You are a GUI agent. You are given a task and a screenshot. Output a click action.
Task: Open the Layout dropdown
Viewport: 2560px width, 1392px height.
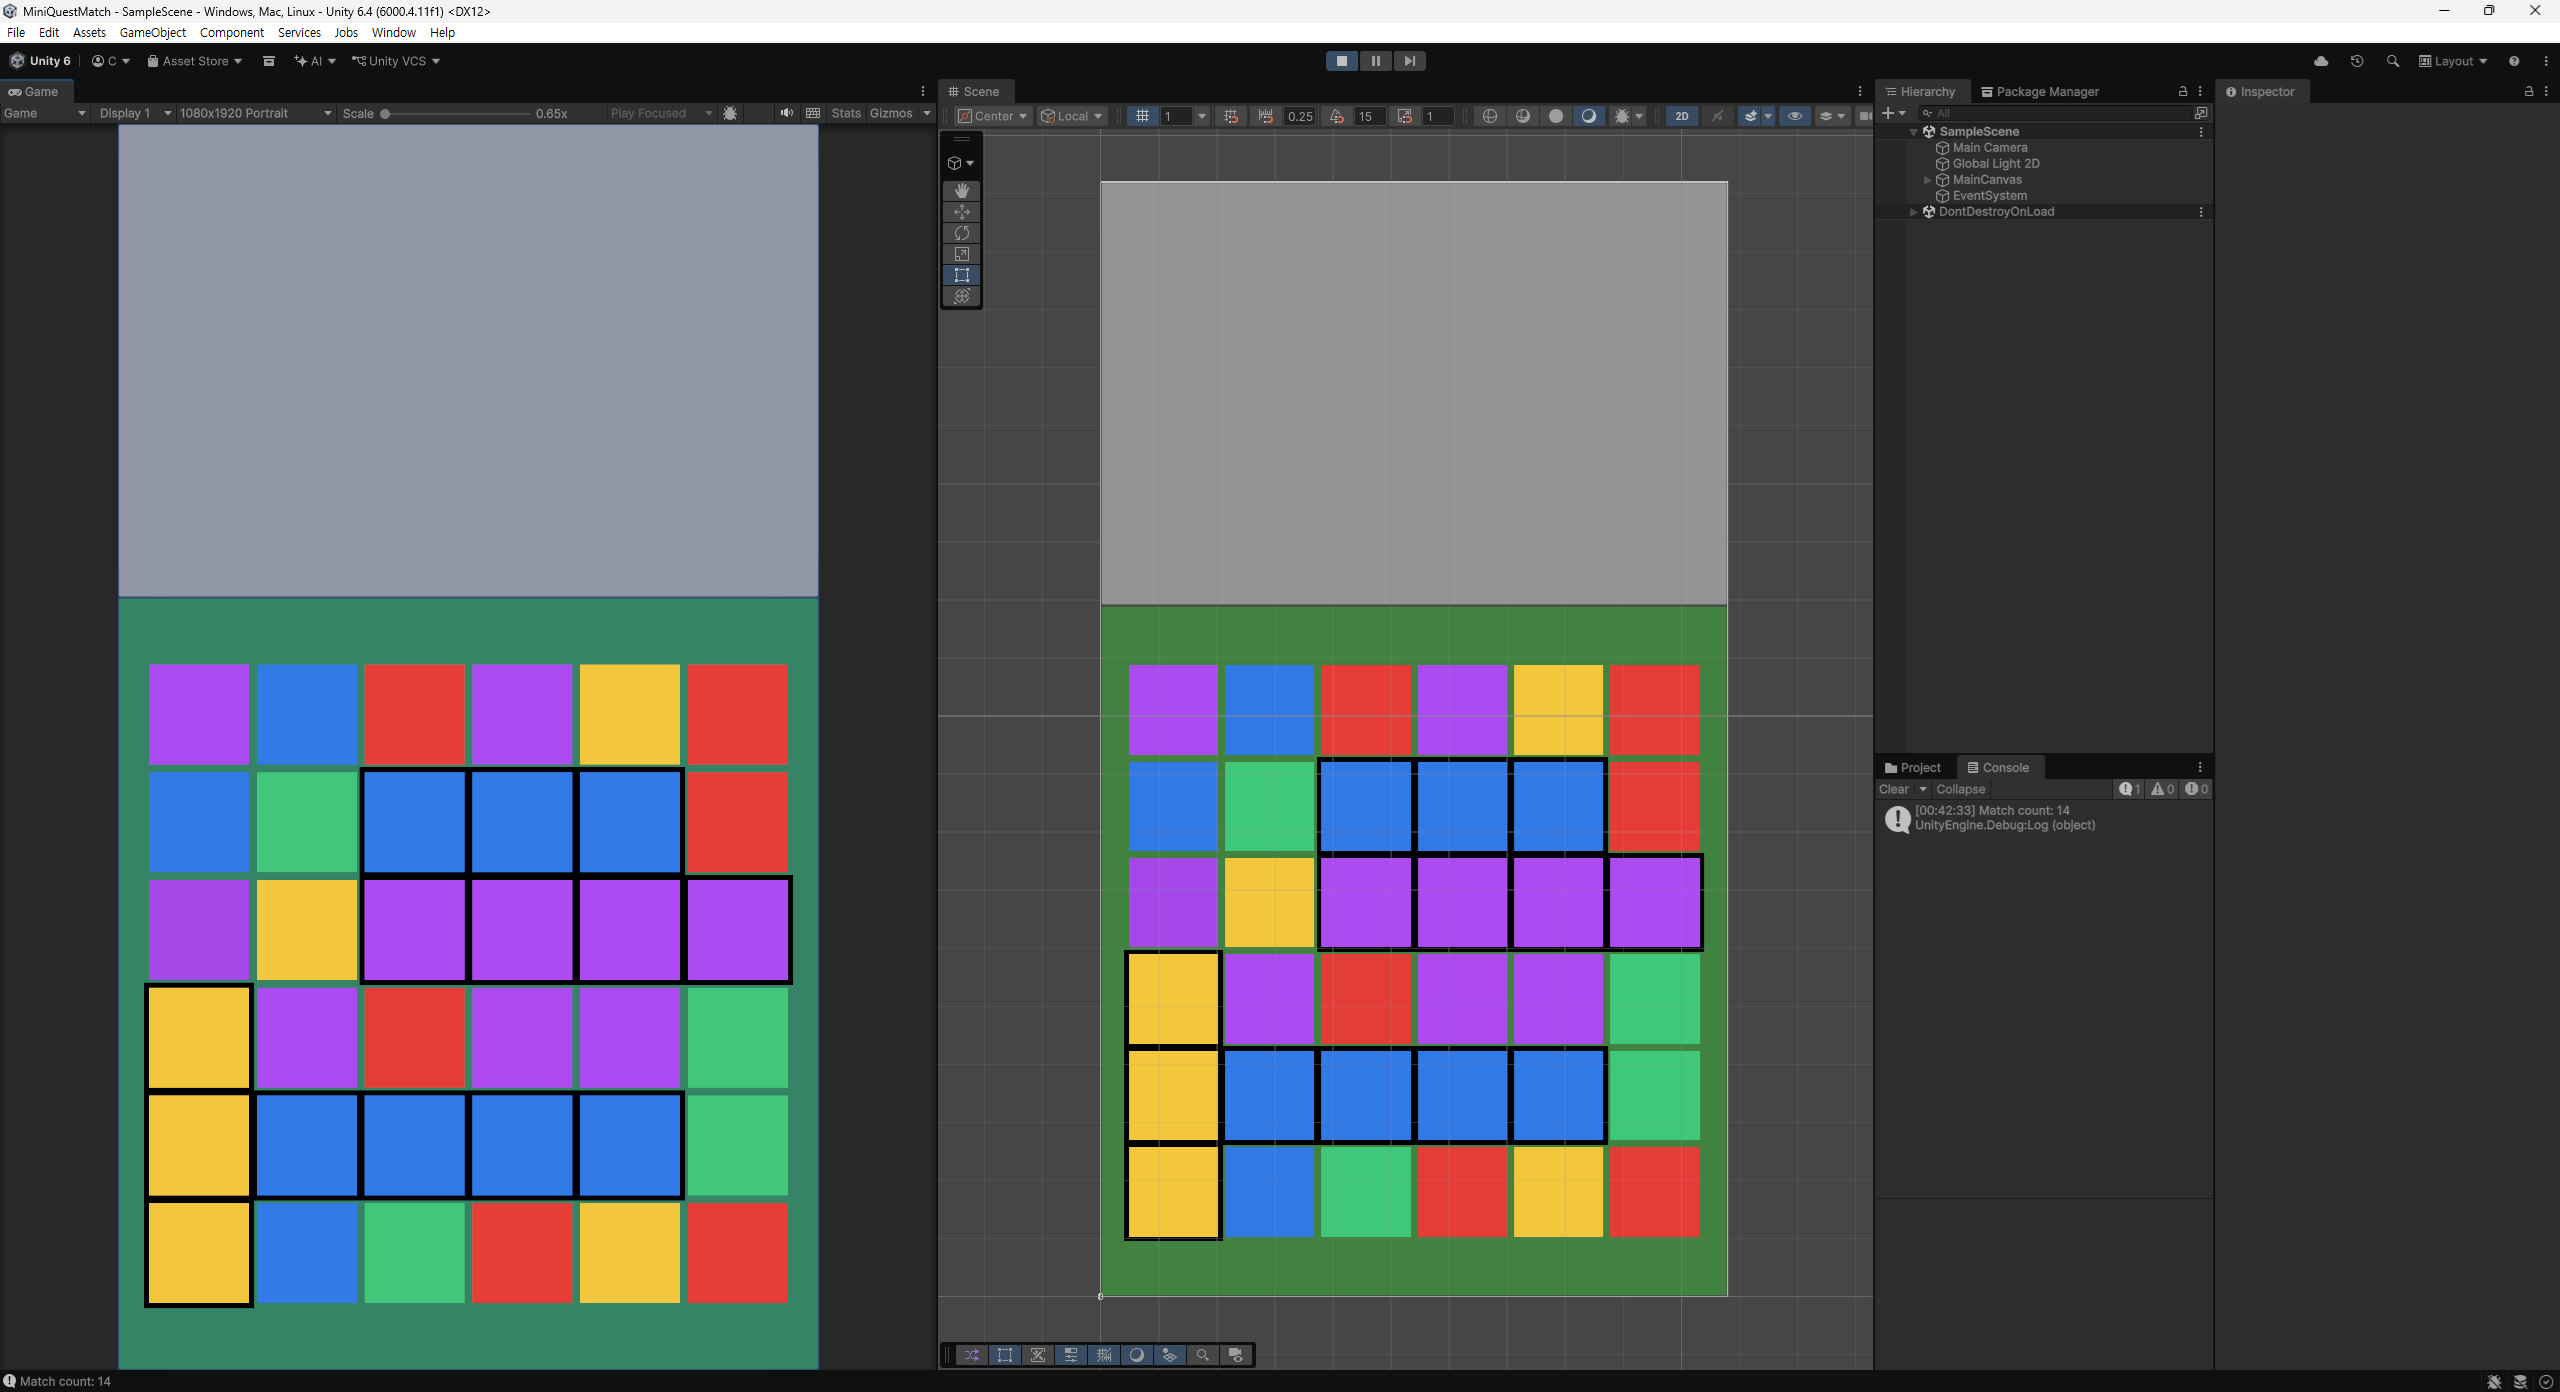click(x=2453, y=61)
